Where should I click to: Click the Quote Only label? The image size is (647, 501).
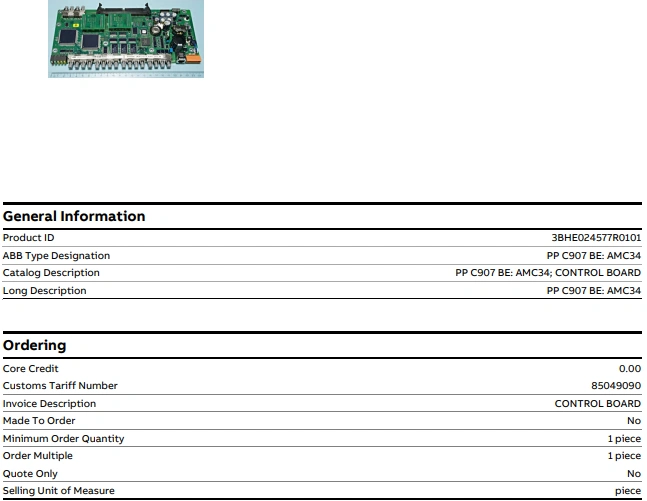(30, 474)
